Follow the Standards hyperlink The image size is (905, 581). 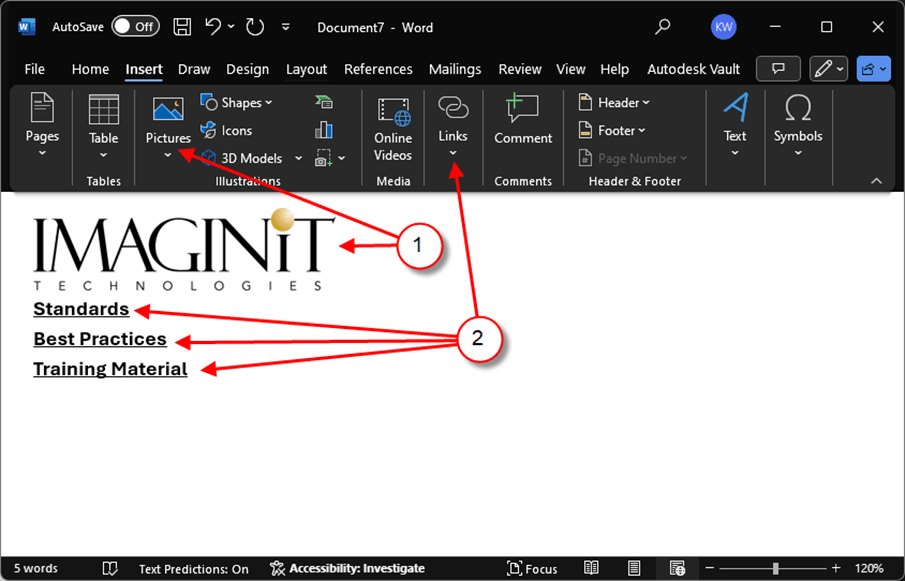[x=81, y=309]
